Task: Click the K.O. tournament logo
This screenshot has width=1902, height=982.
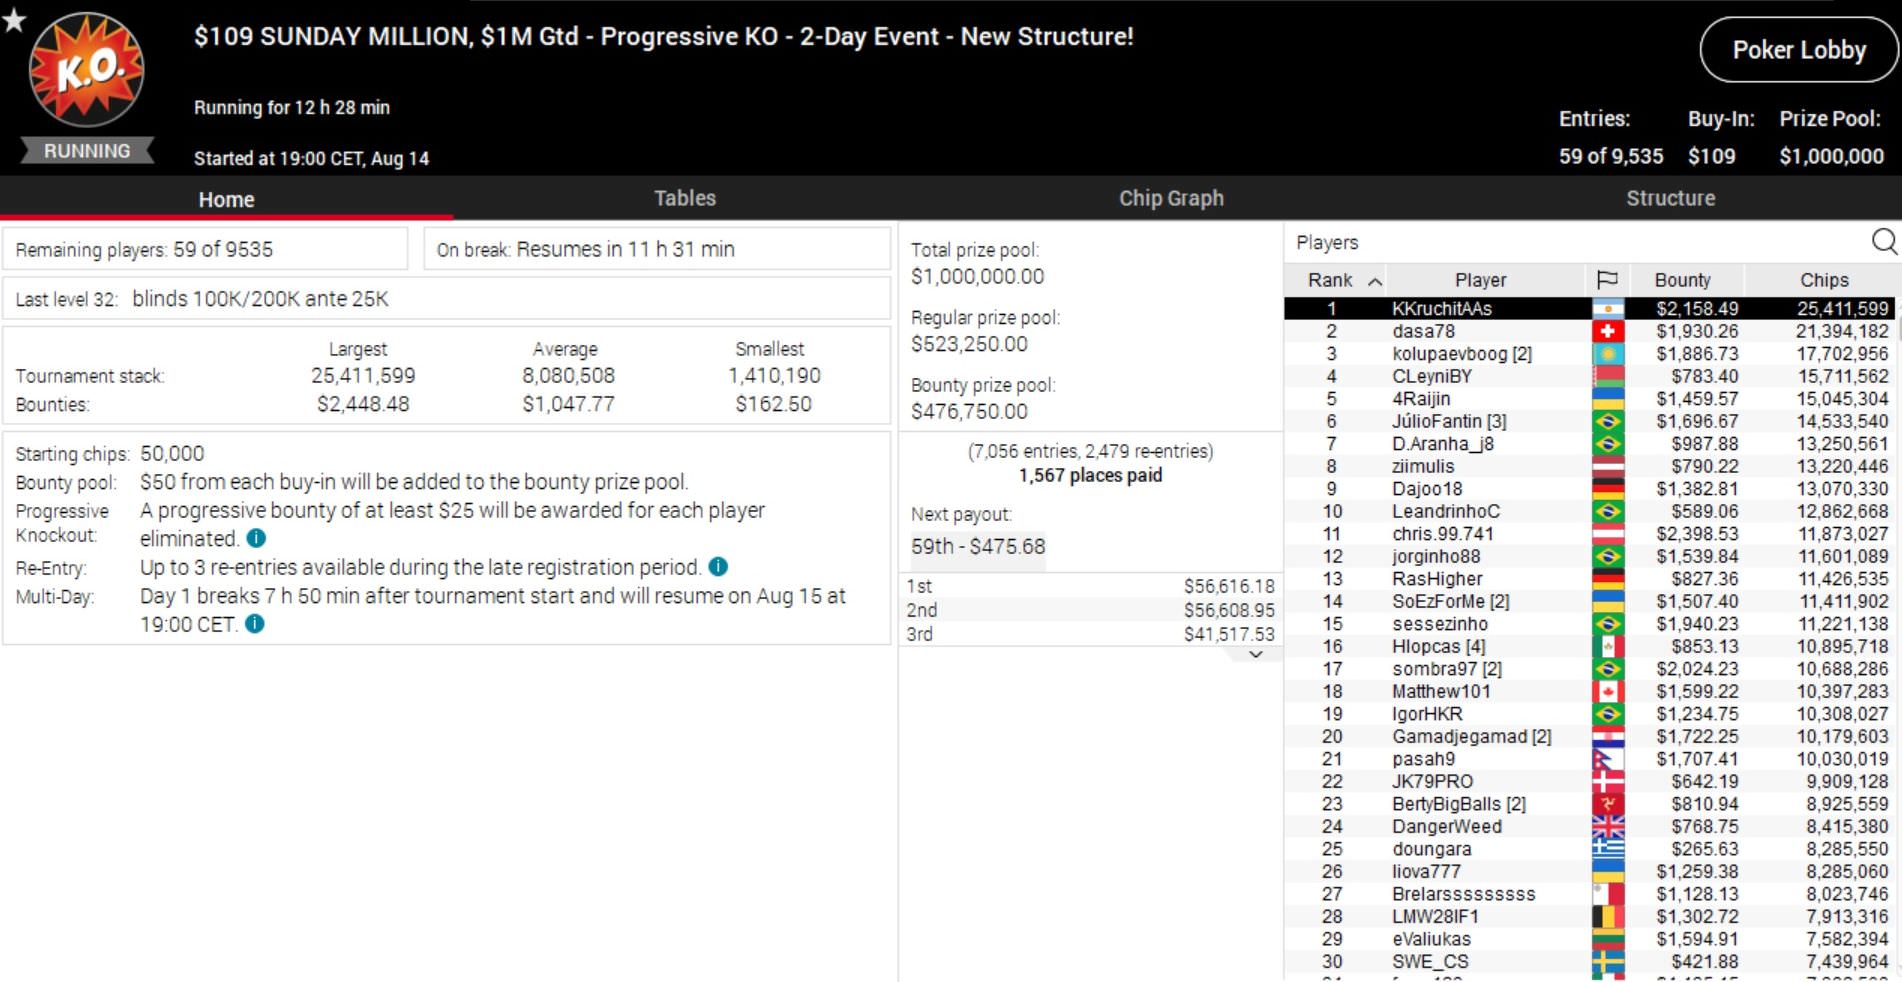Action: [x=87, y=70]
